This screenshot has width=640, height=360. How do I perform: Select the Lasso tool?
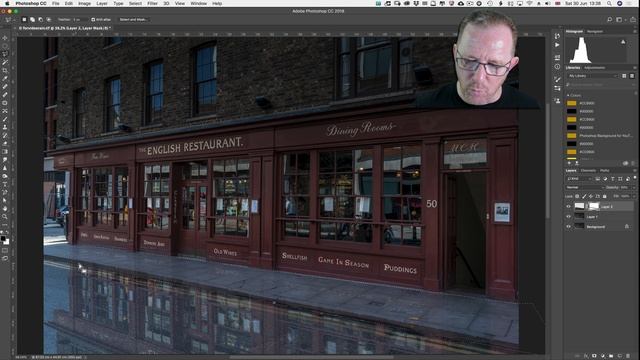pos(5,54)
